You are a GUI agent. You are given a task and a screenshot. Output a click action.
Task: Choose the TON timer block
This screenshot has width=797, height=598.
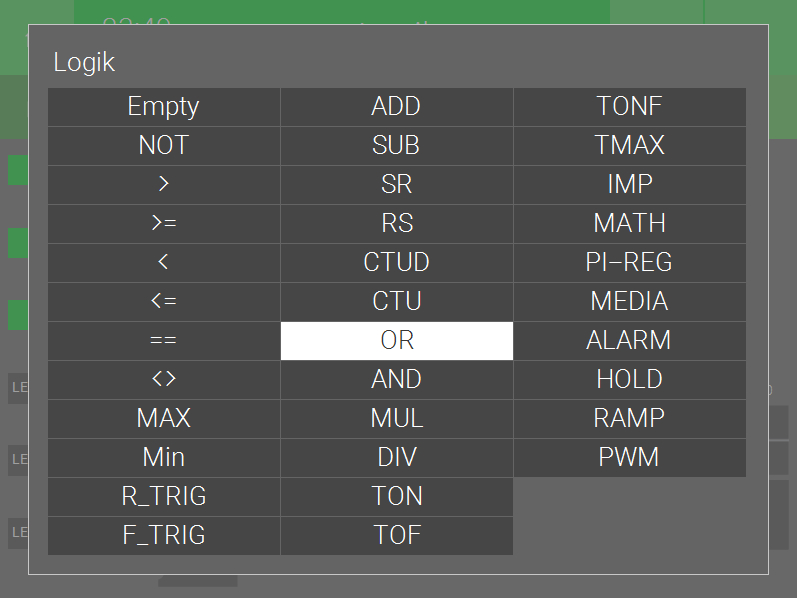tap(396, 497)
